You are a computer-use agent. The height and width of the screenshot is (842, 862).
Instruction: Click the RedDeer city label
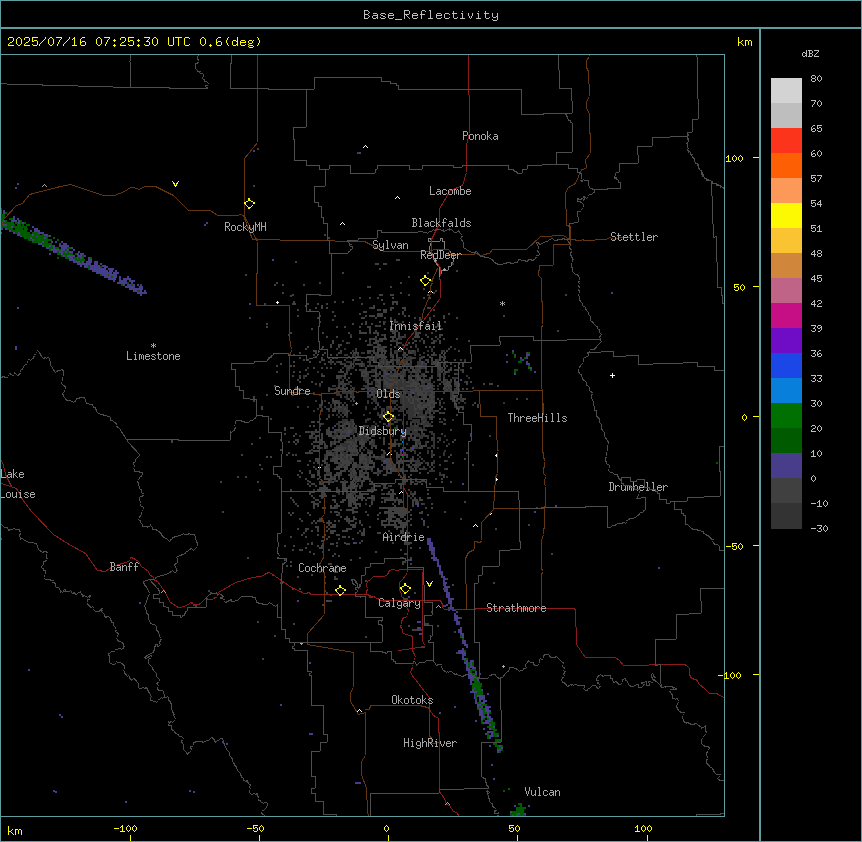(440, 255)
